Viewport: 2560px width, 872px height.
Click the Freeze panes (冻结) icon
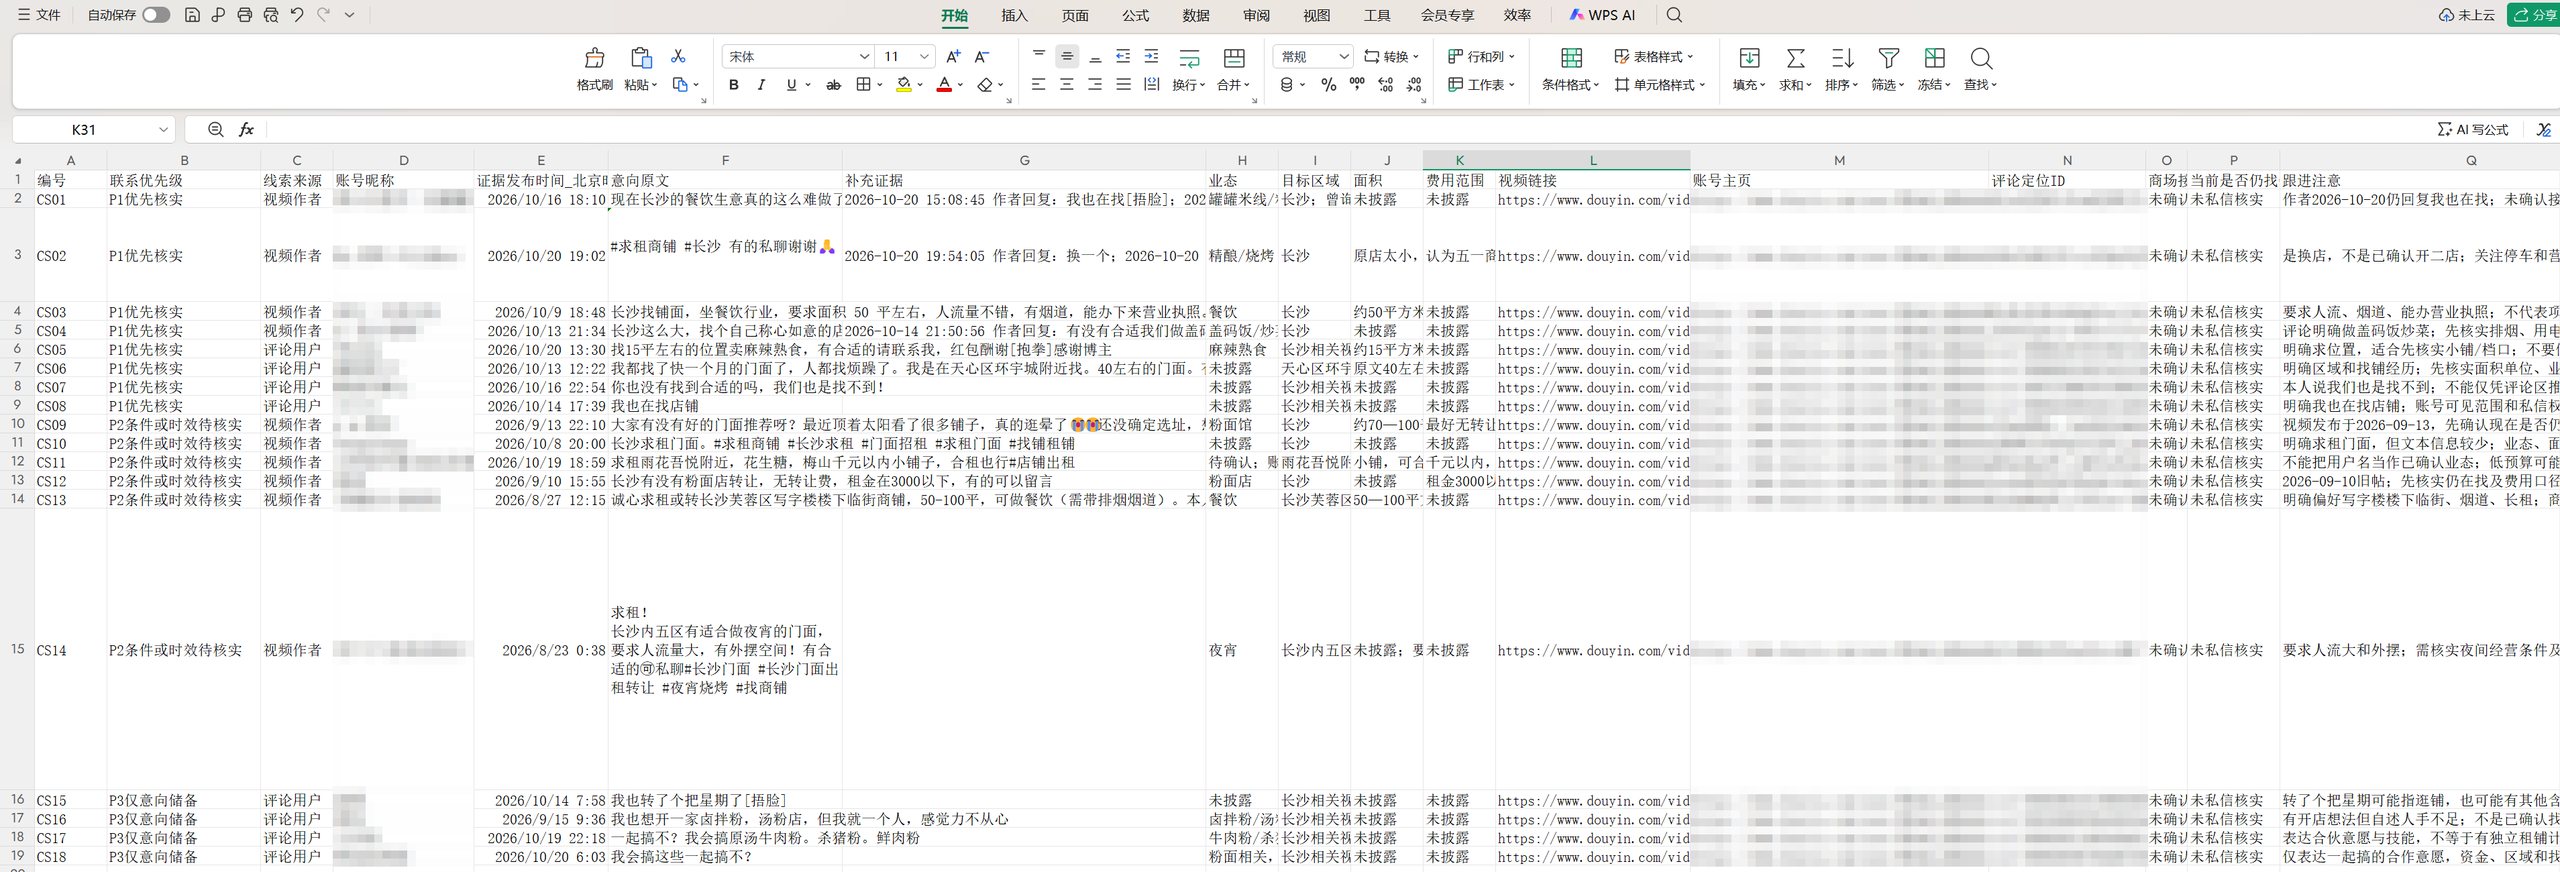point(1935,58)
